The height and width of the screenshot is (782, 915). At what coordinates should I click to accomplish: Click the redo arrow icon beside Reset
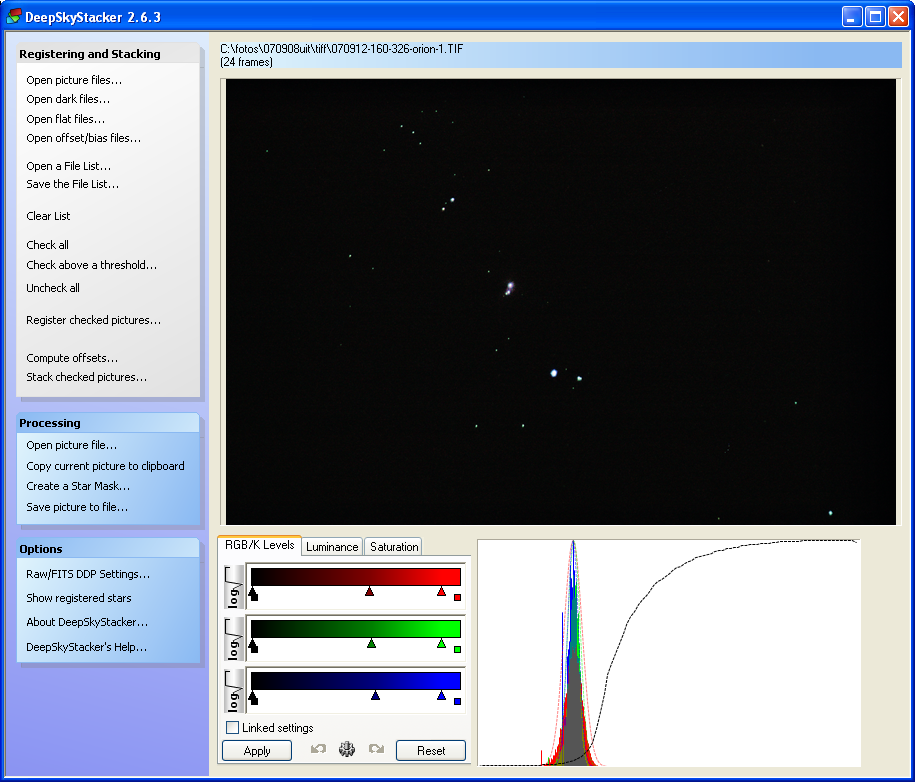(x=376, y=749)
